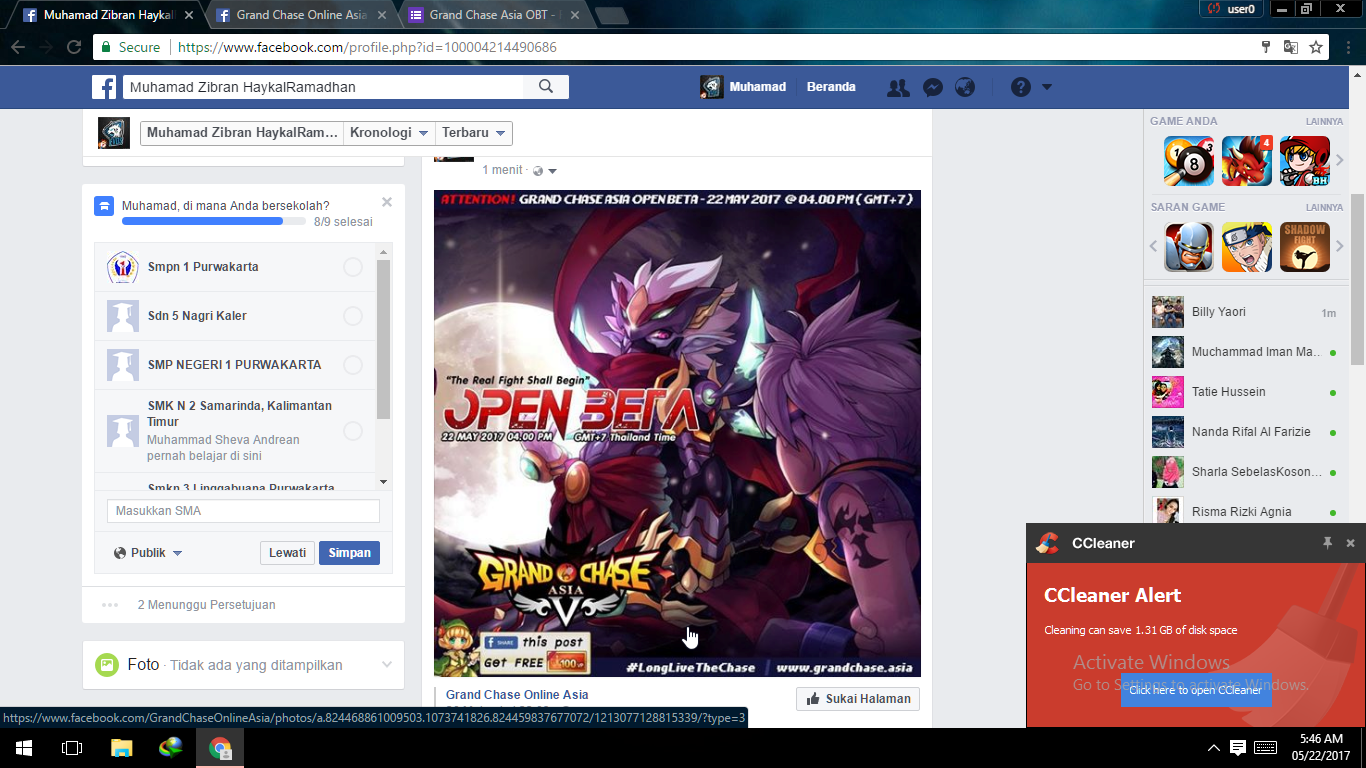Screen dimensions: 1366x768
Task: Open chat with Tatie Hussein
Action: tap(1244, 392)
